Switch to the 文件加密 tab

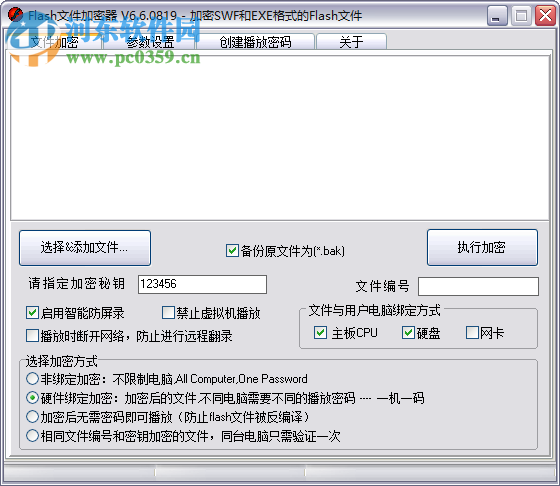point(54,41)
